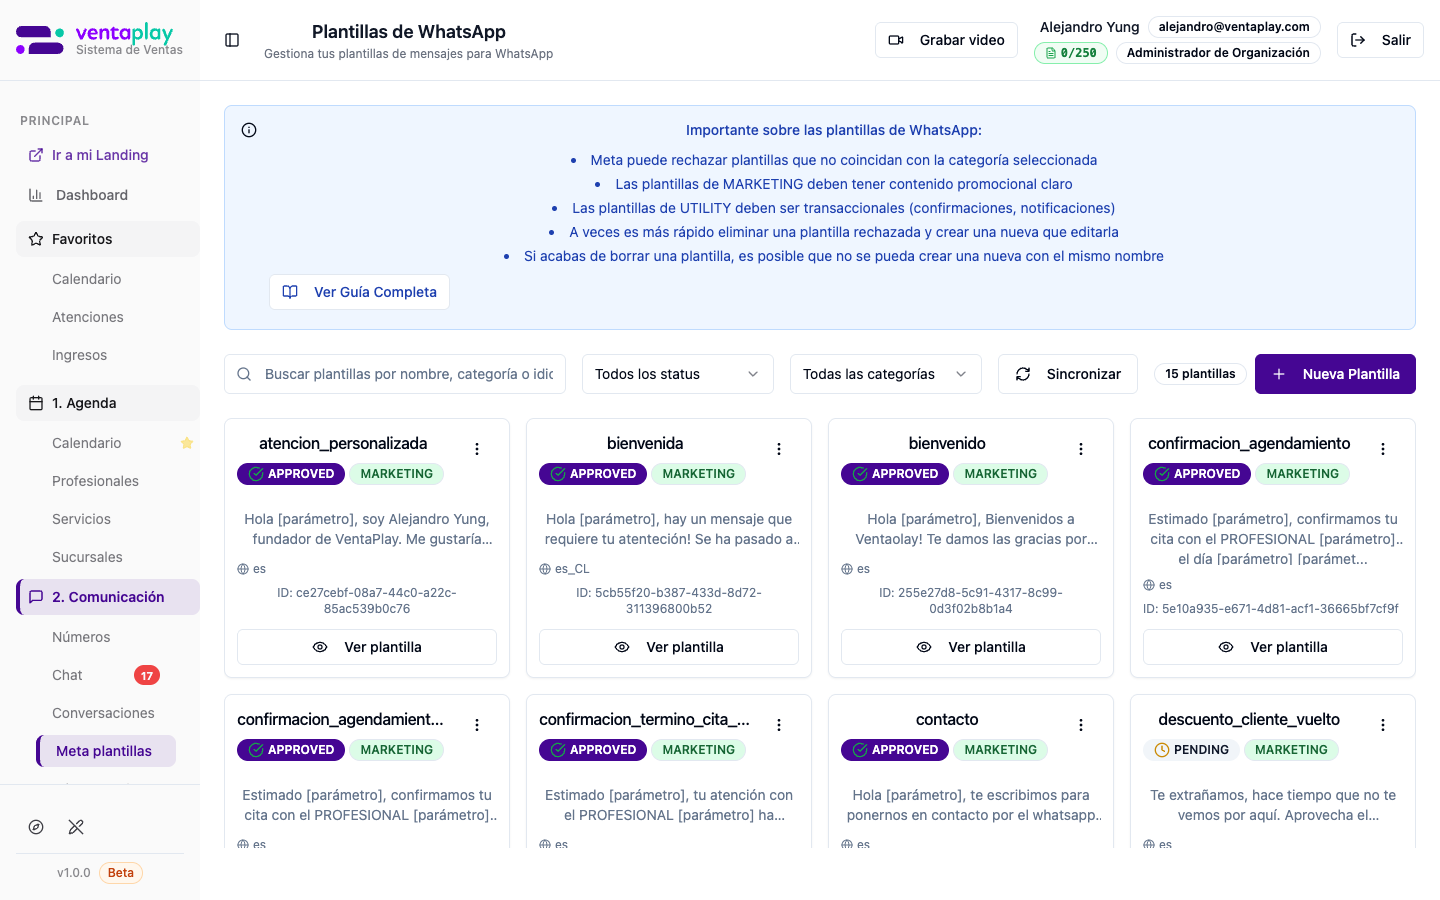
Task: Focus the template search field
Action: [408, 374]
